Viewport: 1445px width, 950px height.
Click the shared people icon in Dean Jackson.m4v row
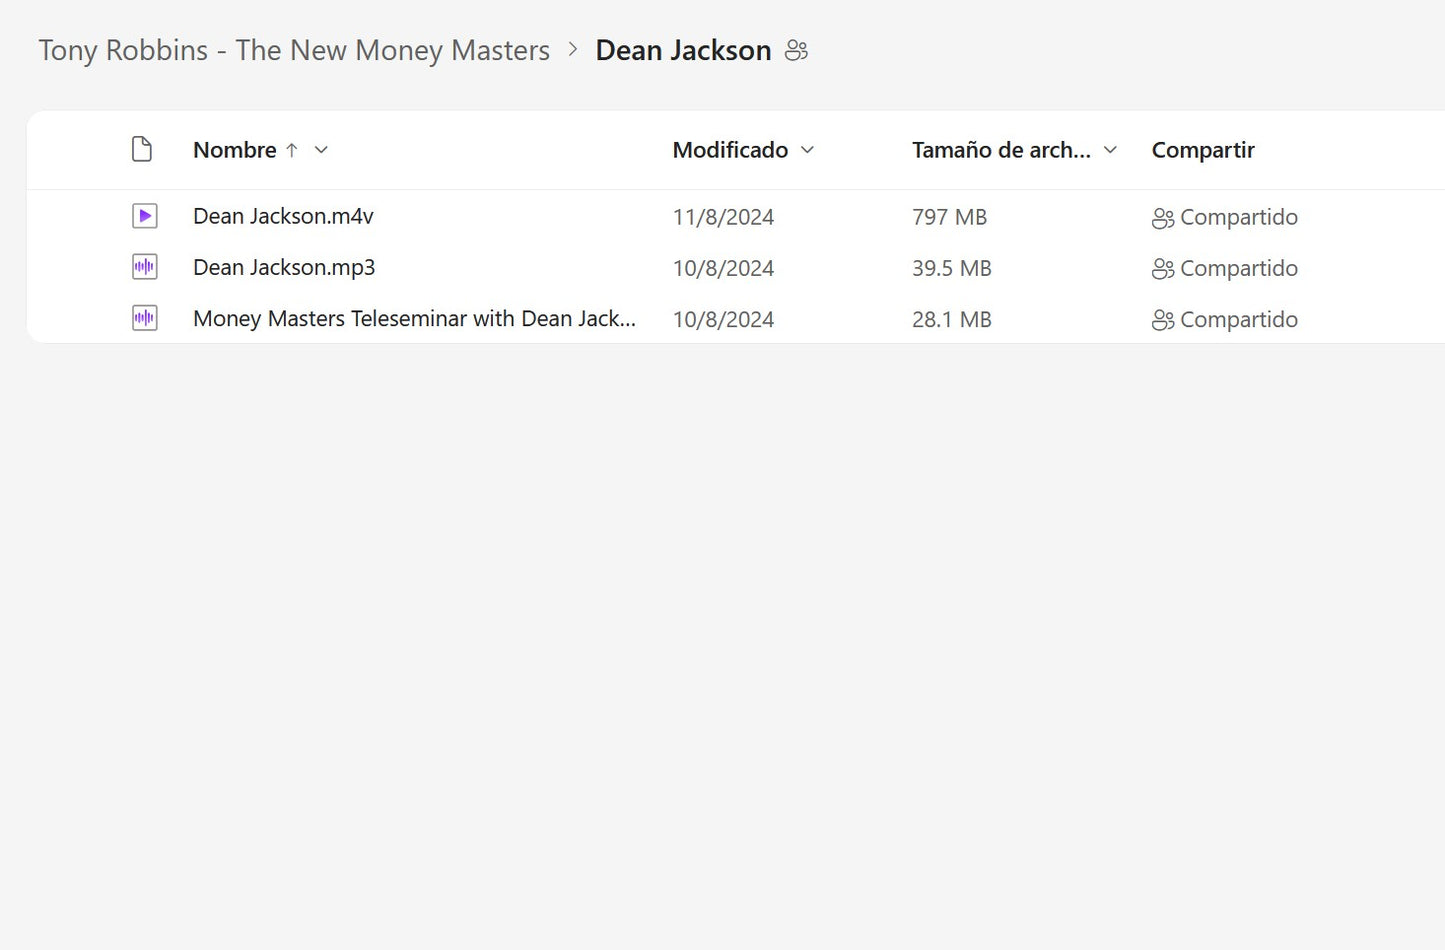click(1162, 218)
